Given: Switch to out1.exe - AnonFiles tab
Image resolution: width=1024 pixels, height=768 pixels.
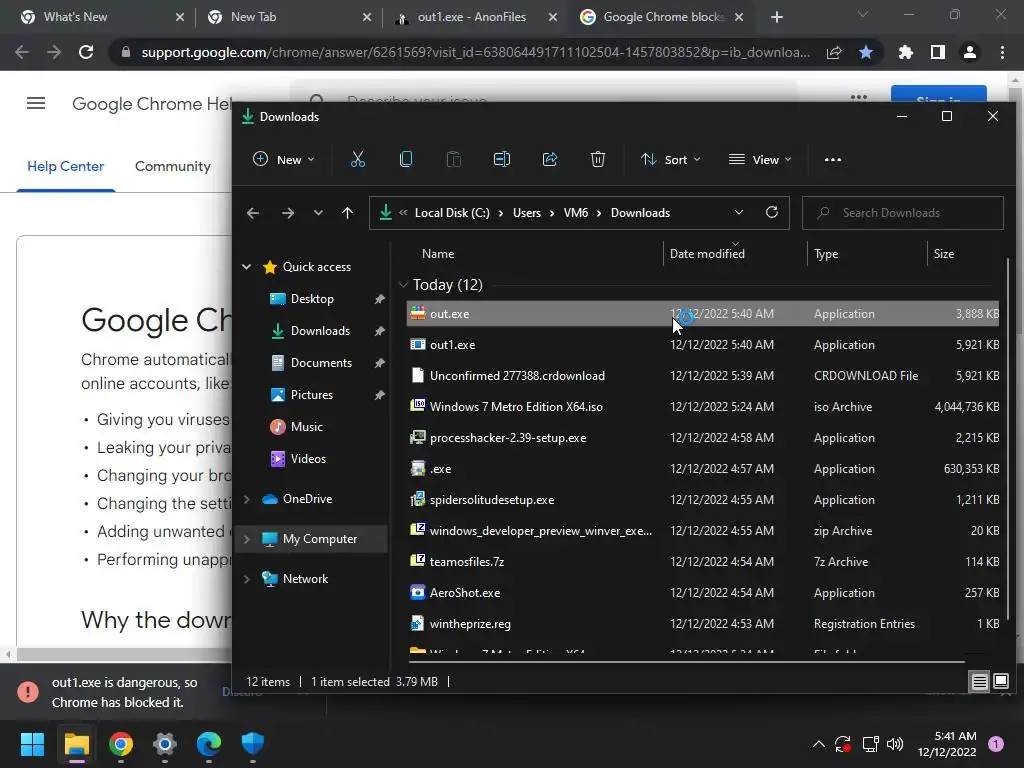Looking at the screenshot, I should tap(477, 17).
